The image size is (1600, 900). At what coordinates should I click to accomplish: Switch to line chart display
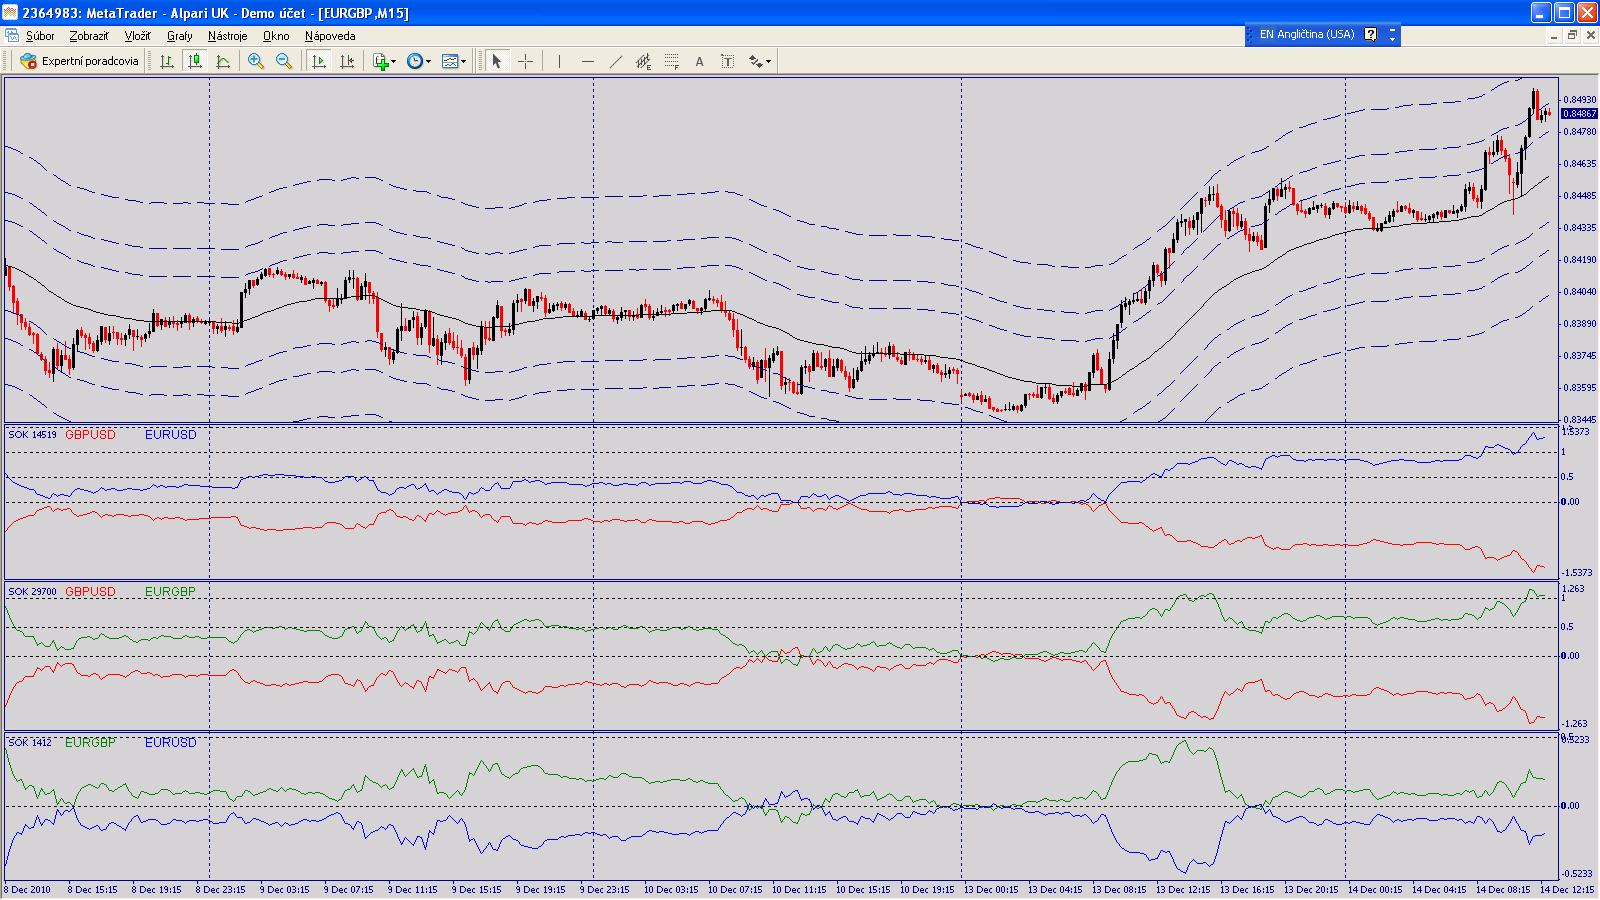coord(223,61)
